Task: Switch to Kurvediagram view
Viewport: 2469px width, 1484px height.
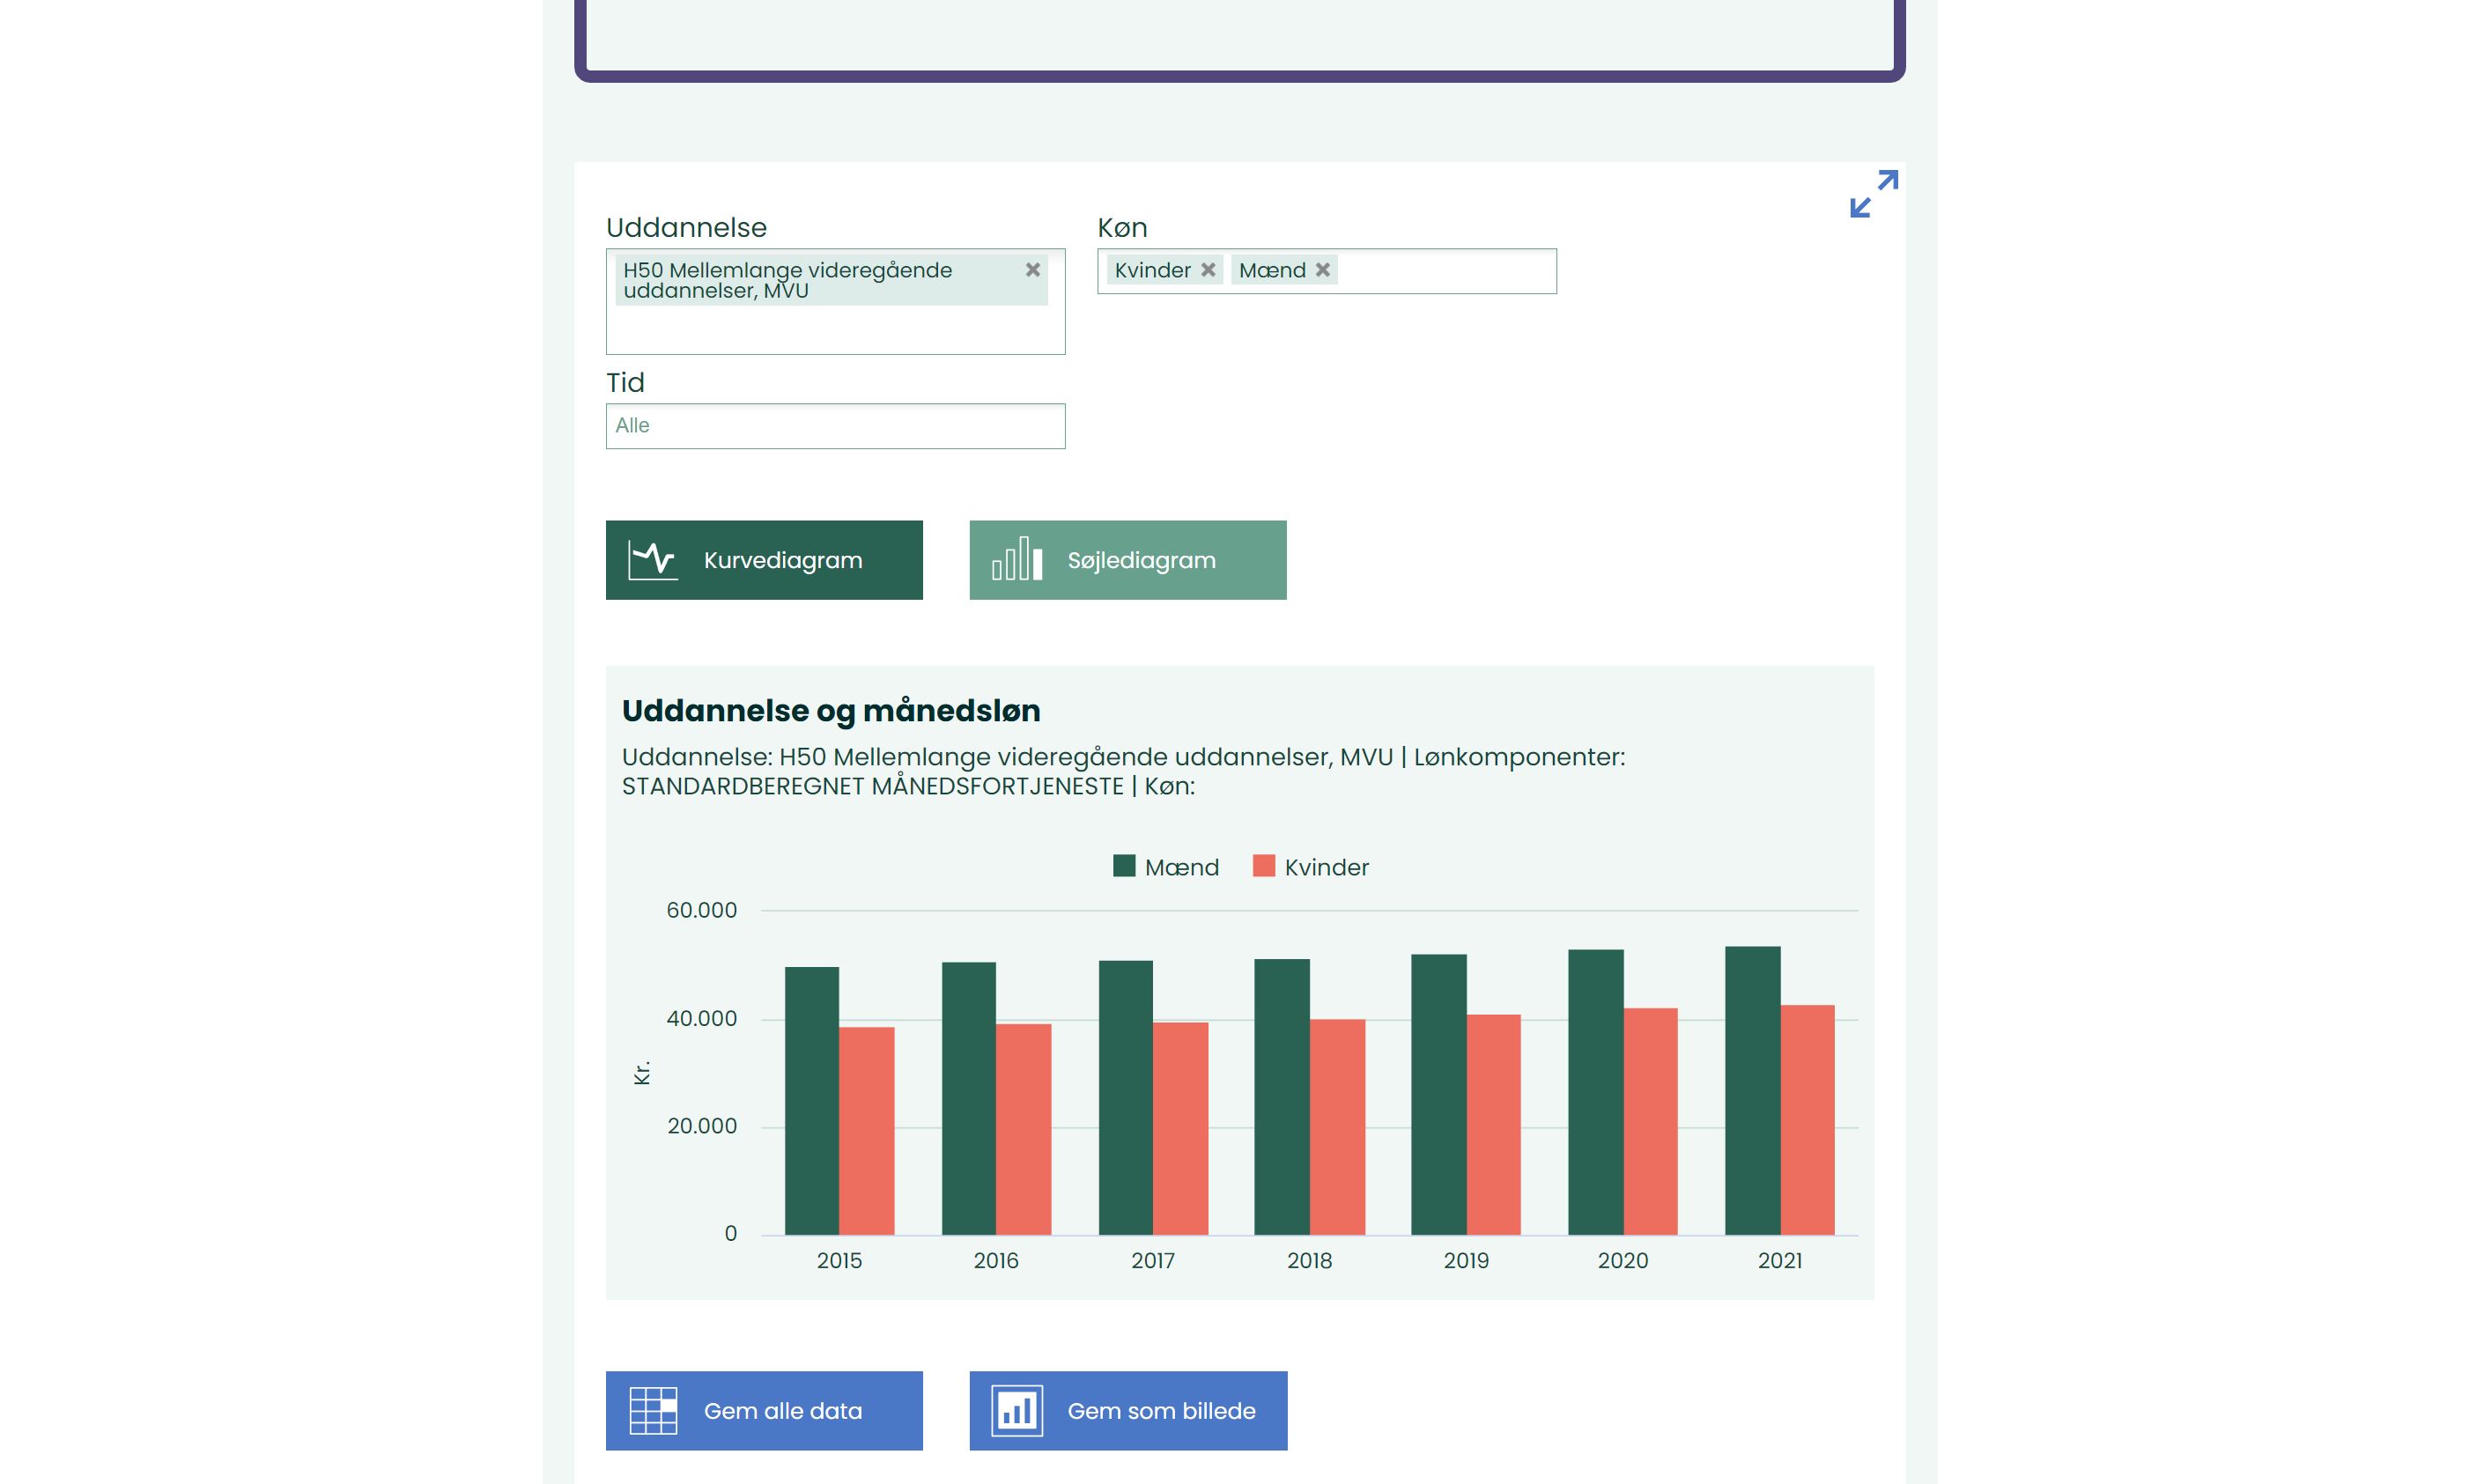Action: (781, 560)
